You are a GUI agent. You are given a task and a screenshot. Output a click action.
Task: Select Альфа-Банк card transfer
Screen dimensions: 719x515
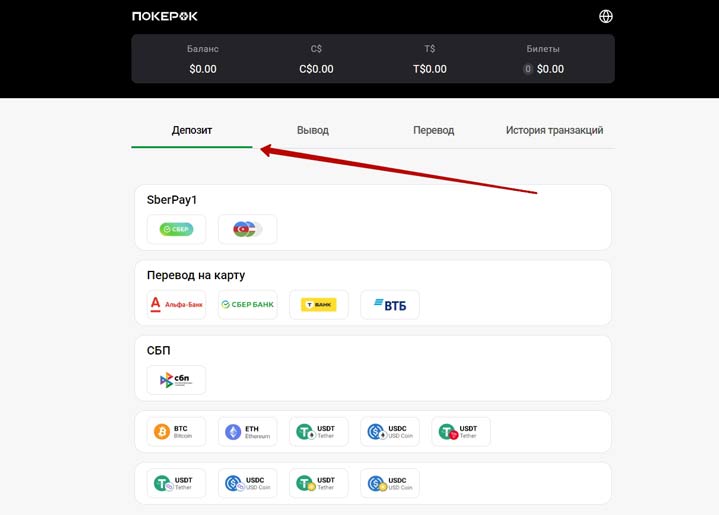tap(177, 305)
